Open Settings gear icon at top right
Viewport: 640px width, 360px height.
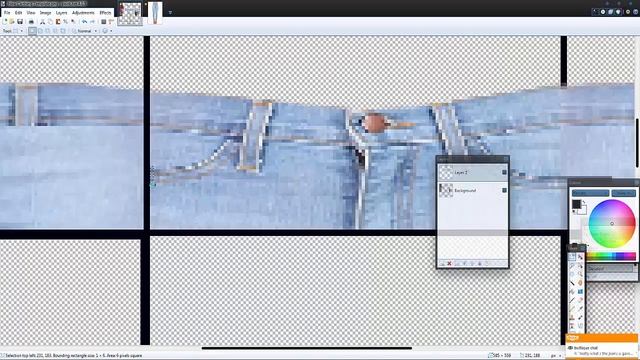(x=628, y=12)
